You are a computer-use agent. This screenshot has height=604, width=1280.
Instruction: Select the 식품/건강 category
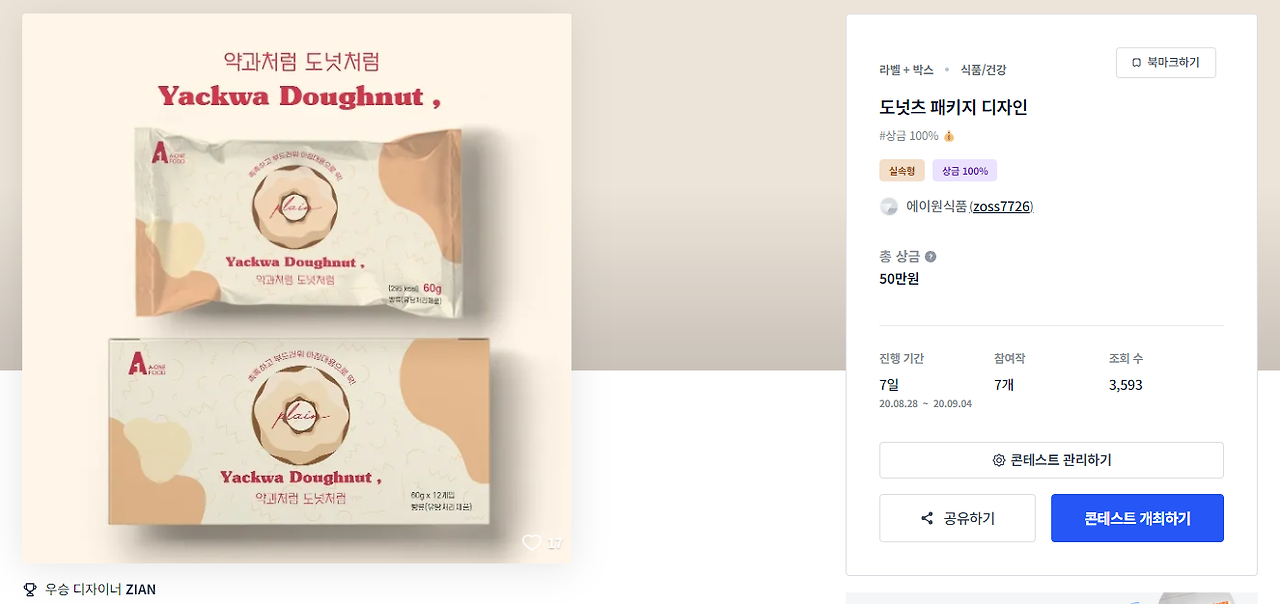pyautogui.click(x=983, y=70)
